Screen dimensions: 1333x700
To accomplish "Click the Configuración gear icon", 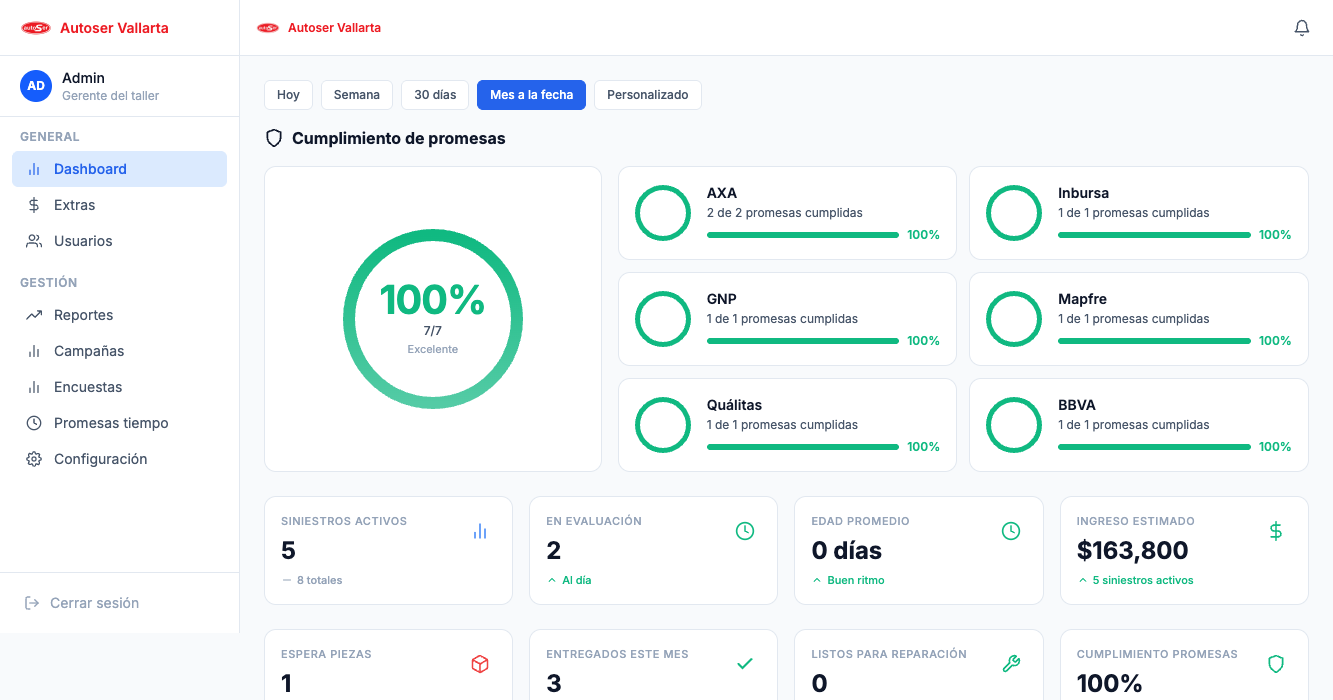I will click(34, 459).
